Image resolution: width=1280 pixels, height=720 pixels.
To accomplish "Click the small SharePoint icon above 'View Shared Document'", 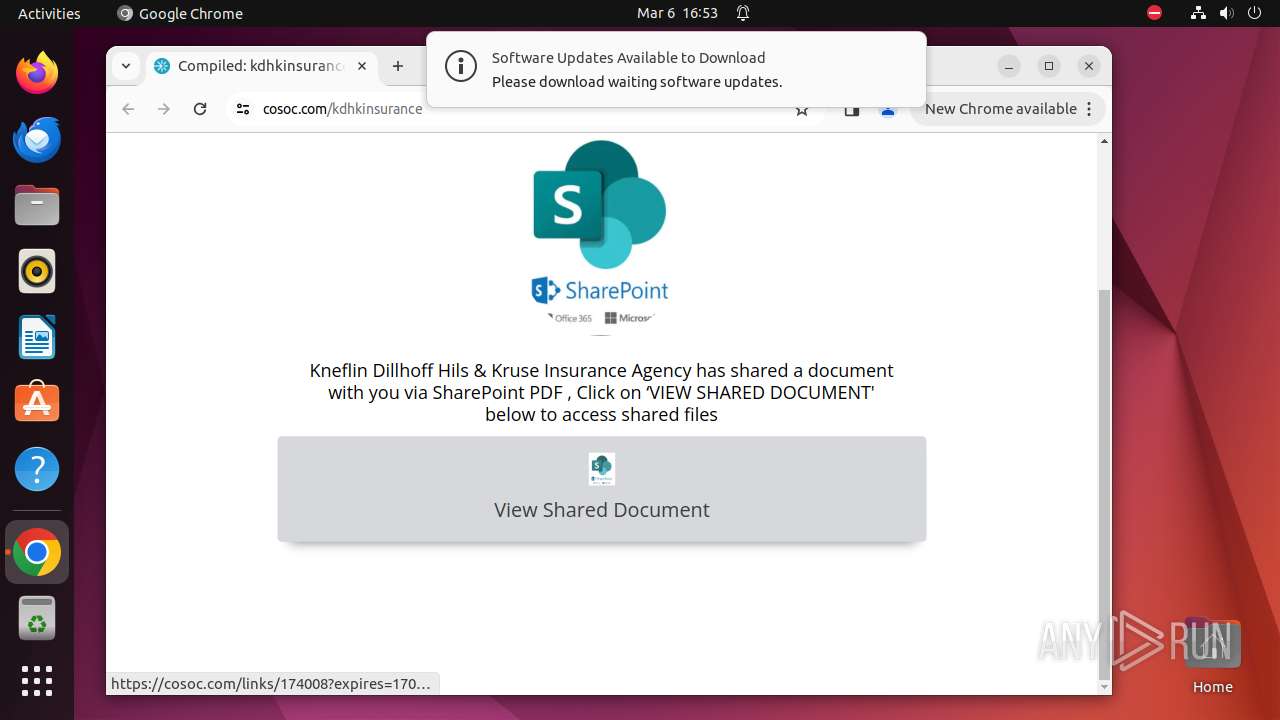I will click(602, 469).
